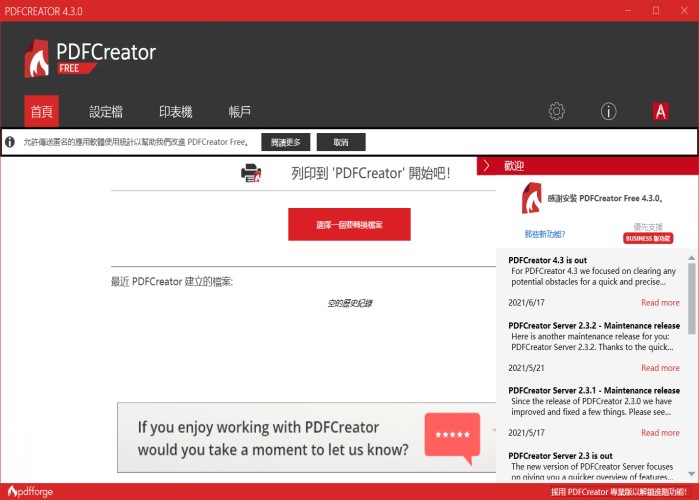Read more about Server 2.3.2 maintenance release
699x500 pixels.
pos(660,368)
